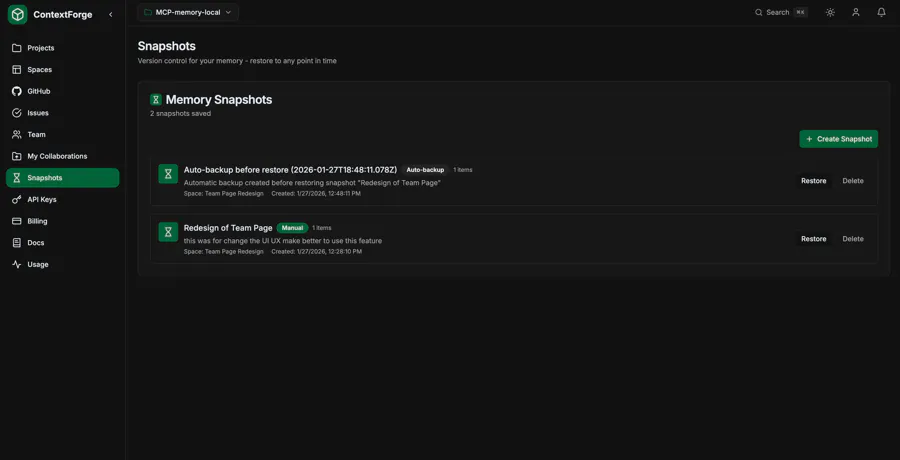
Task: Open the MCP-memory-local project dropdown
Action: coord(188,12)
